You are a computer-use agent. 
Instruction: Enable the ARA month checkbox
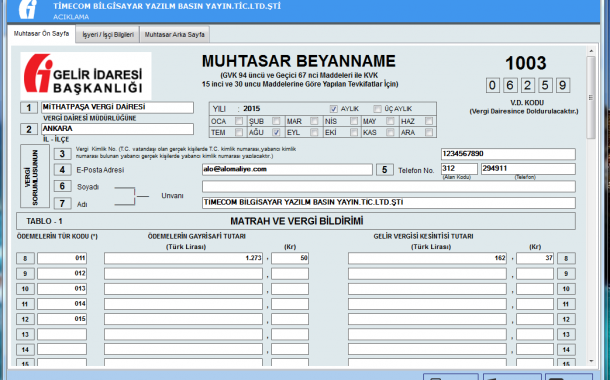(x=429, y=133)
